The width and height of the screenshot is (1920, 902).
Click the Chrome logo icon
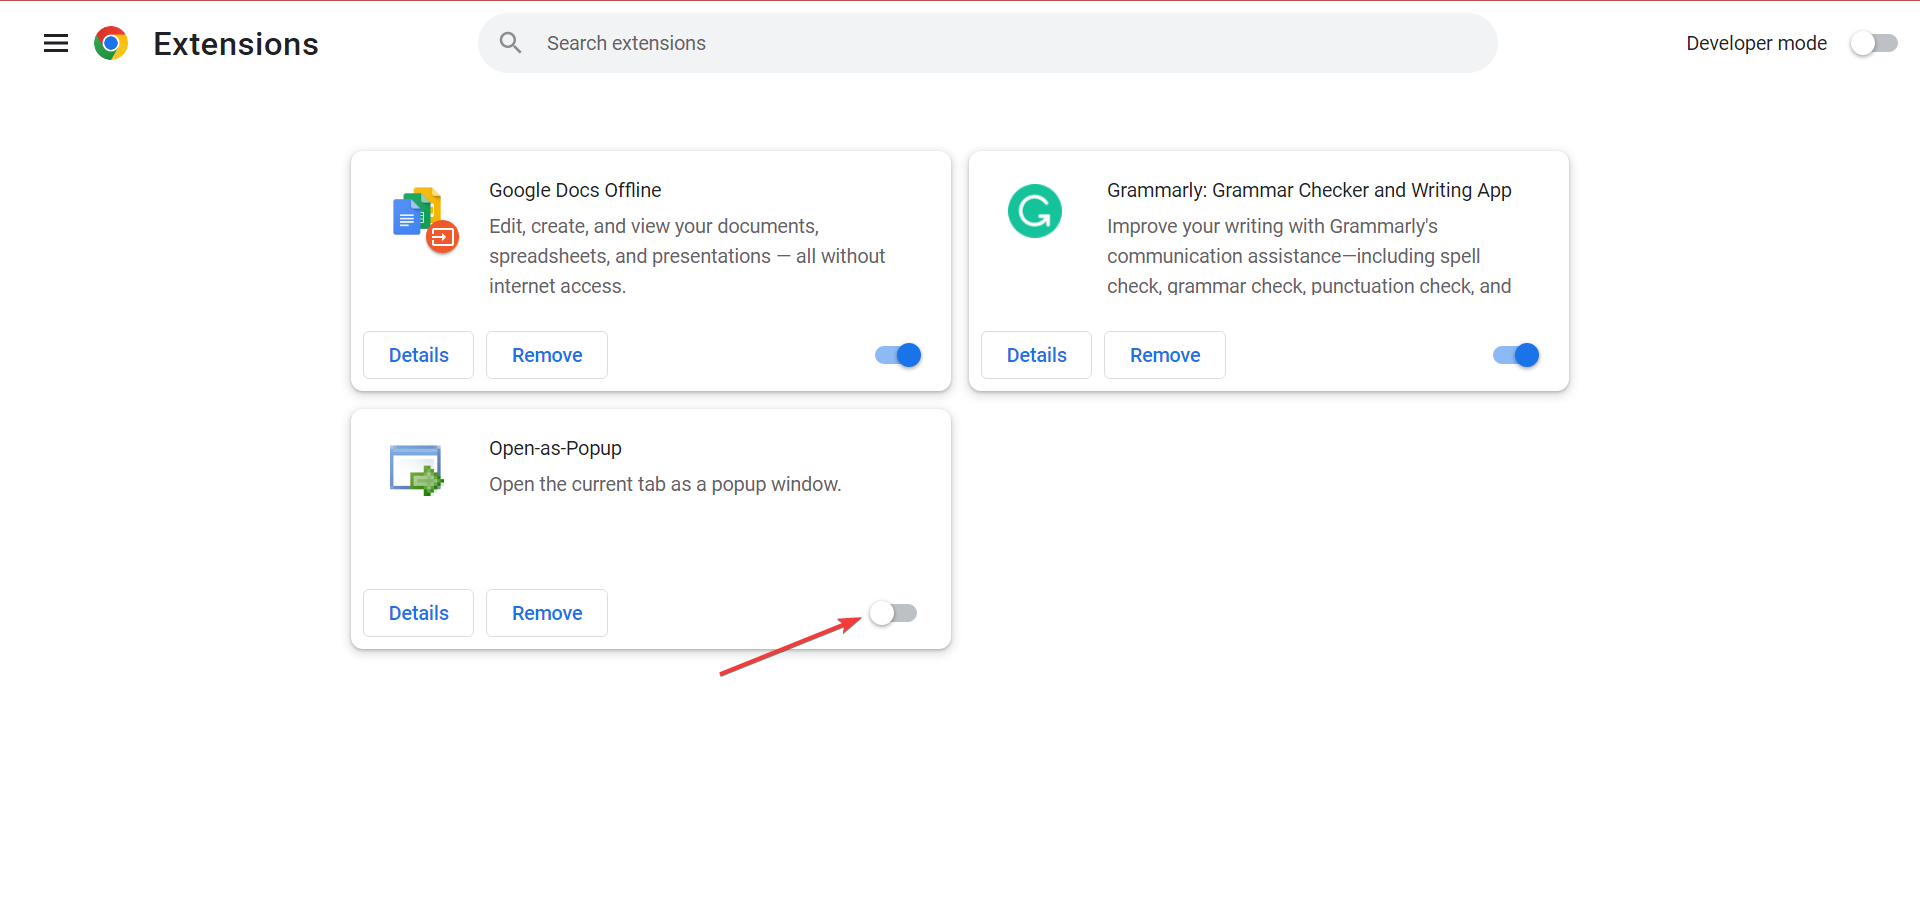[111, 43]
